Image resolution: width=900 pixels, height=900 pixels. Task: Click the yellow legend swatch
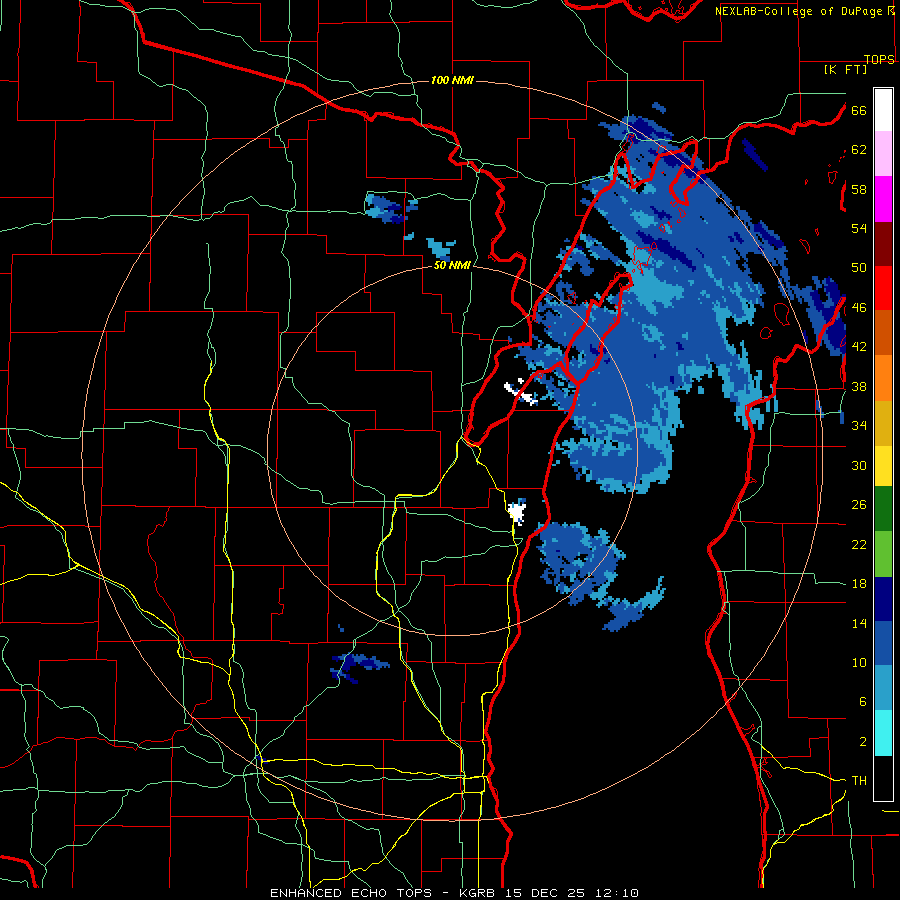pos(883,466)
